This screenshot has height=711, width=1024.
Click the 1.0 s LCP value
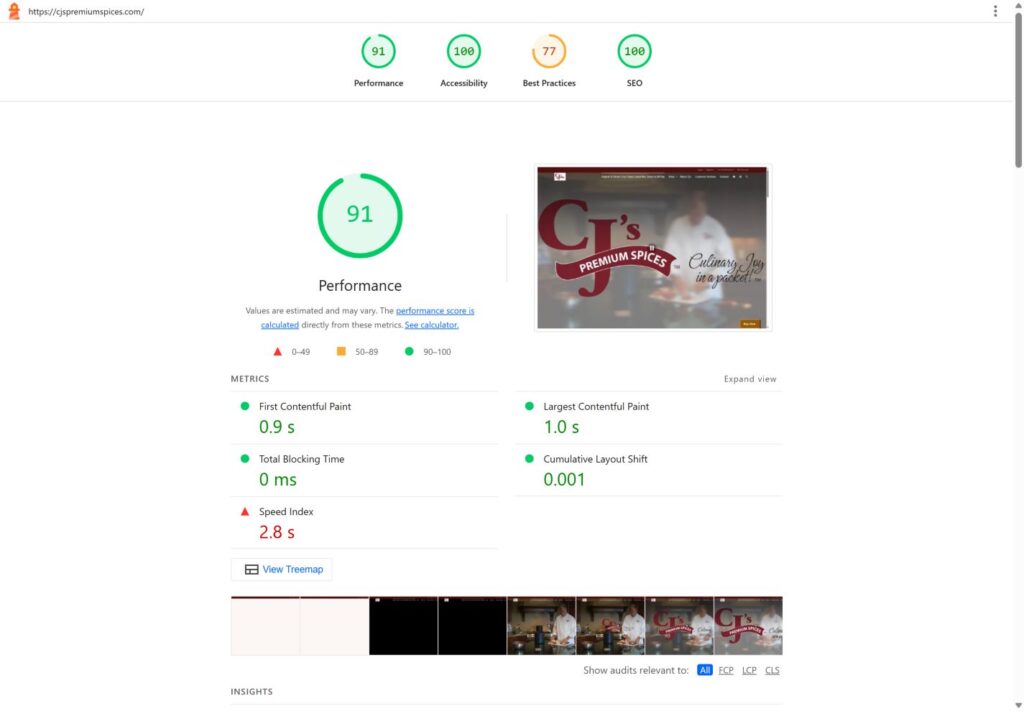562,427
